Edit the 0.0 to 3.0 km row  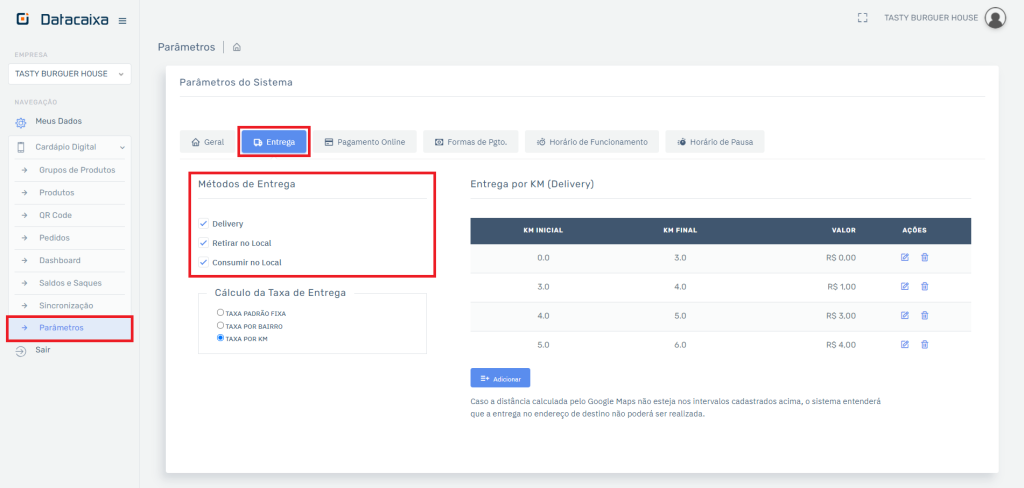pyautogui.click(x=904, y=257)
